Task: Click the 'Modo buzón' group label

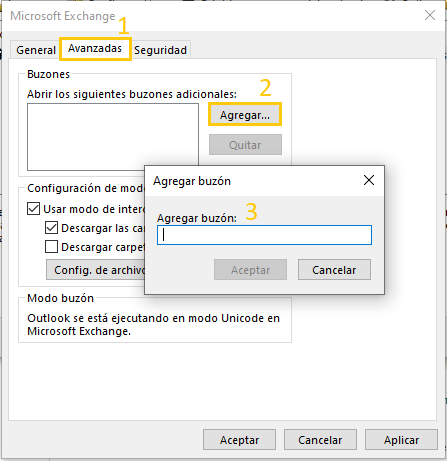Action: [61, 298]
